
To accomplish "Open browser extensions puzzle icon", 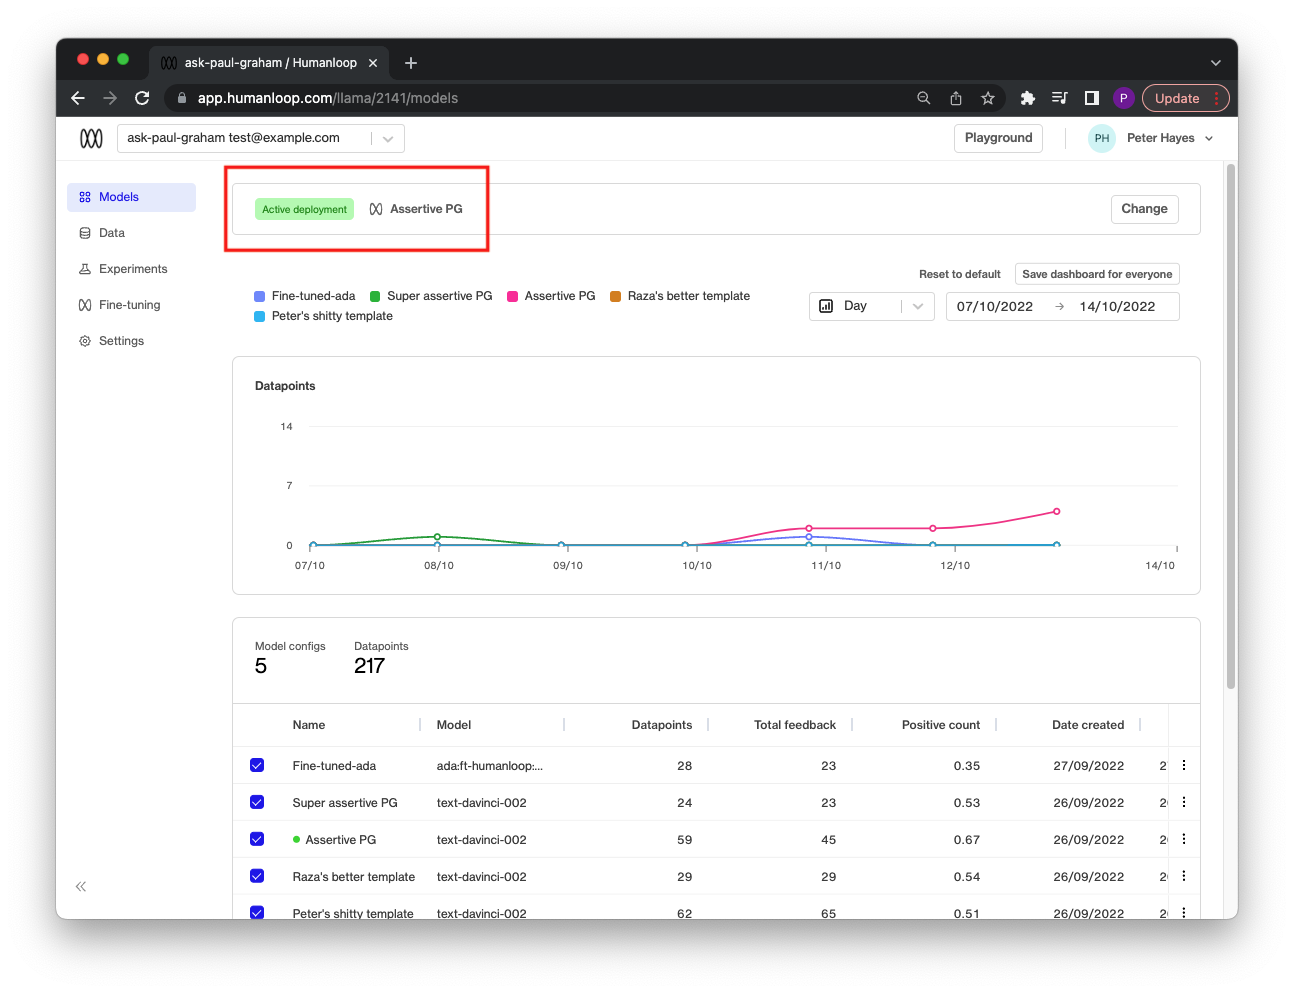I will coord(1027,98).
